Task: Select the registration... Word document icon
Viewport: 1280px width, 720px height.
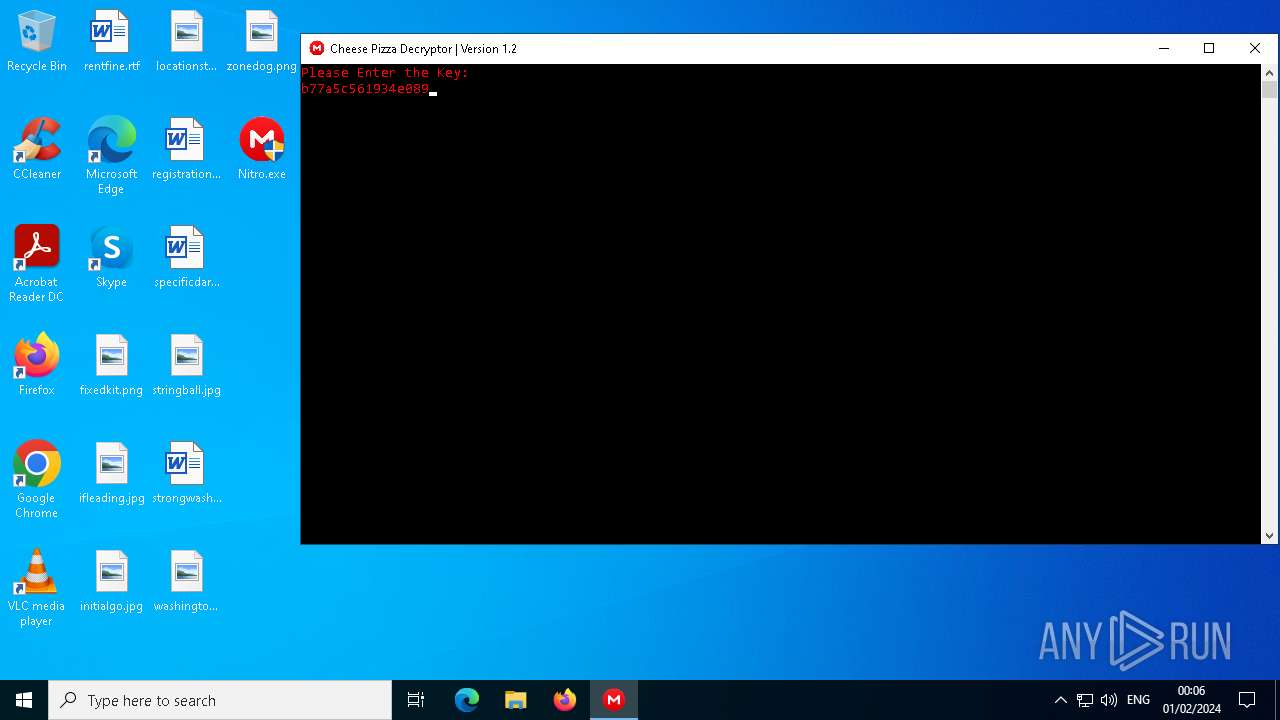Action: tap(186, 150)
